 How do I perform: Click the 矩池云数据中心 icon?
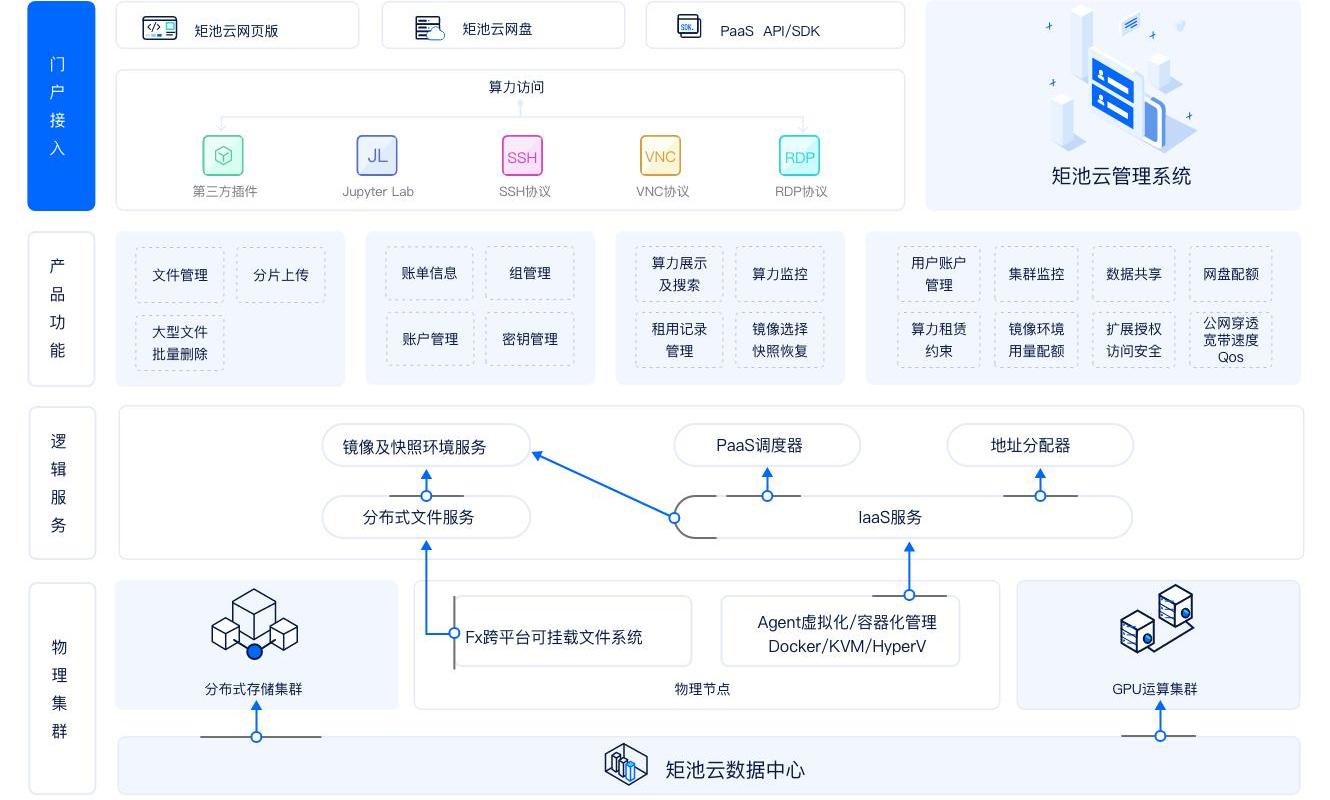[626, 766]
